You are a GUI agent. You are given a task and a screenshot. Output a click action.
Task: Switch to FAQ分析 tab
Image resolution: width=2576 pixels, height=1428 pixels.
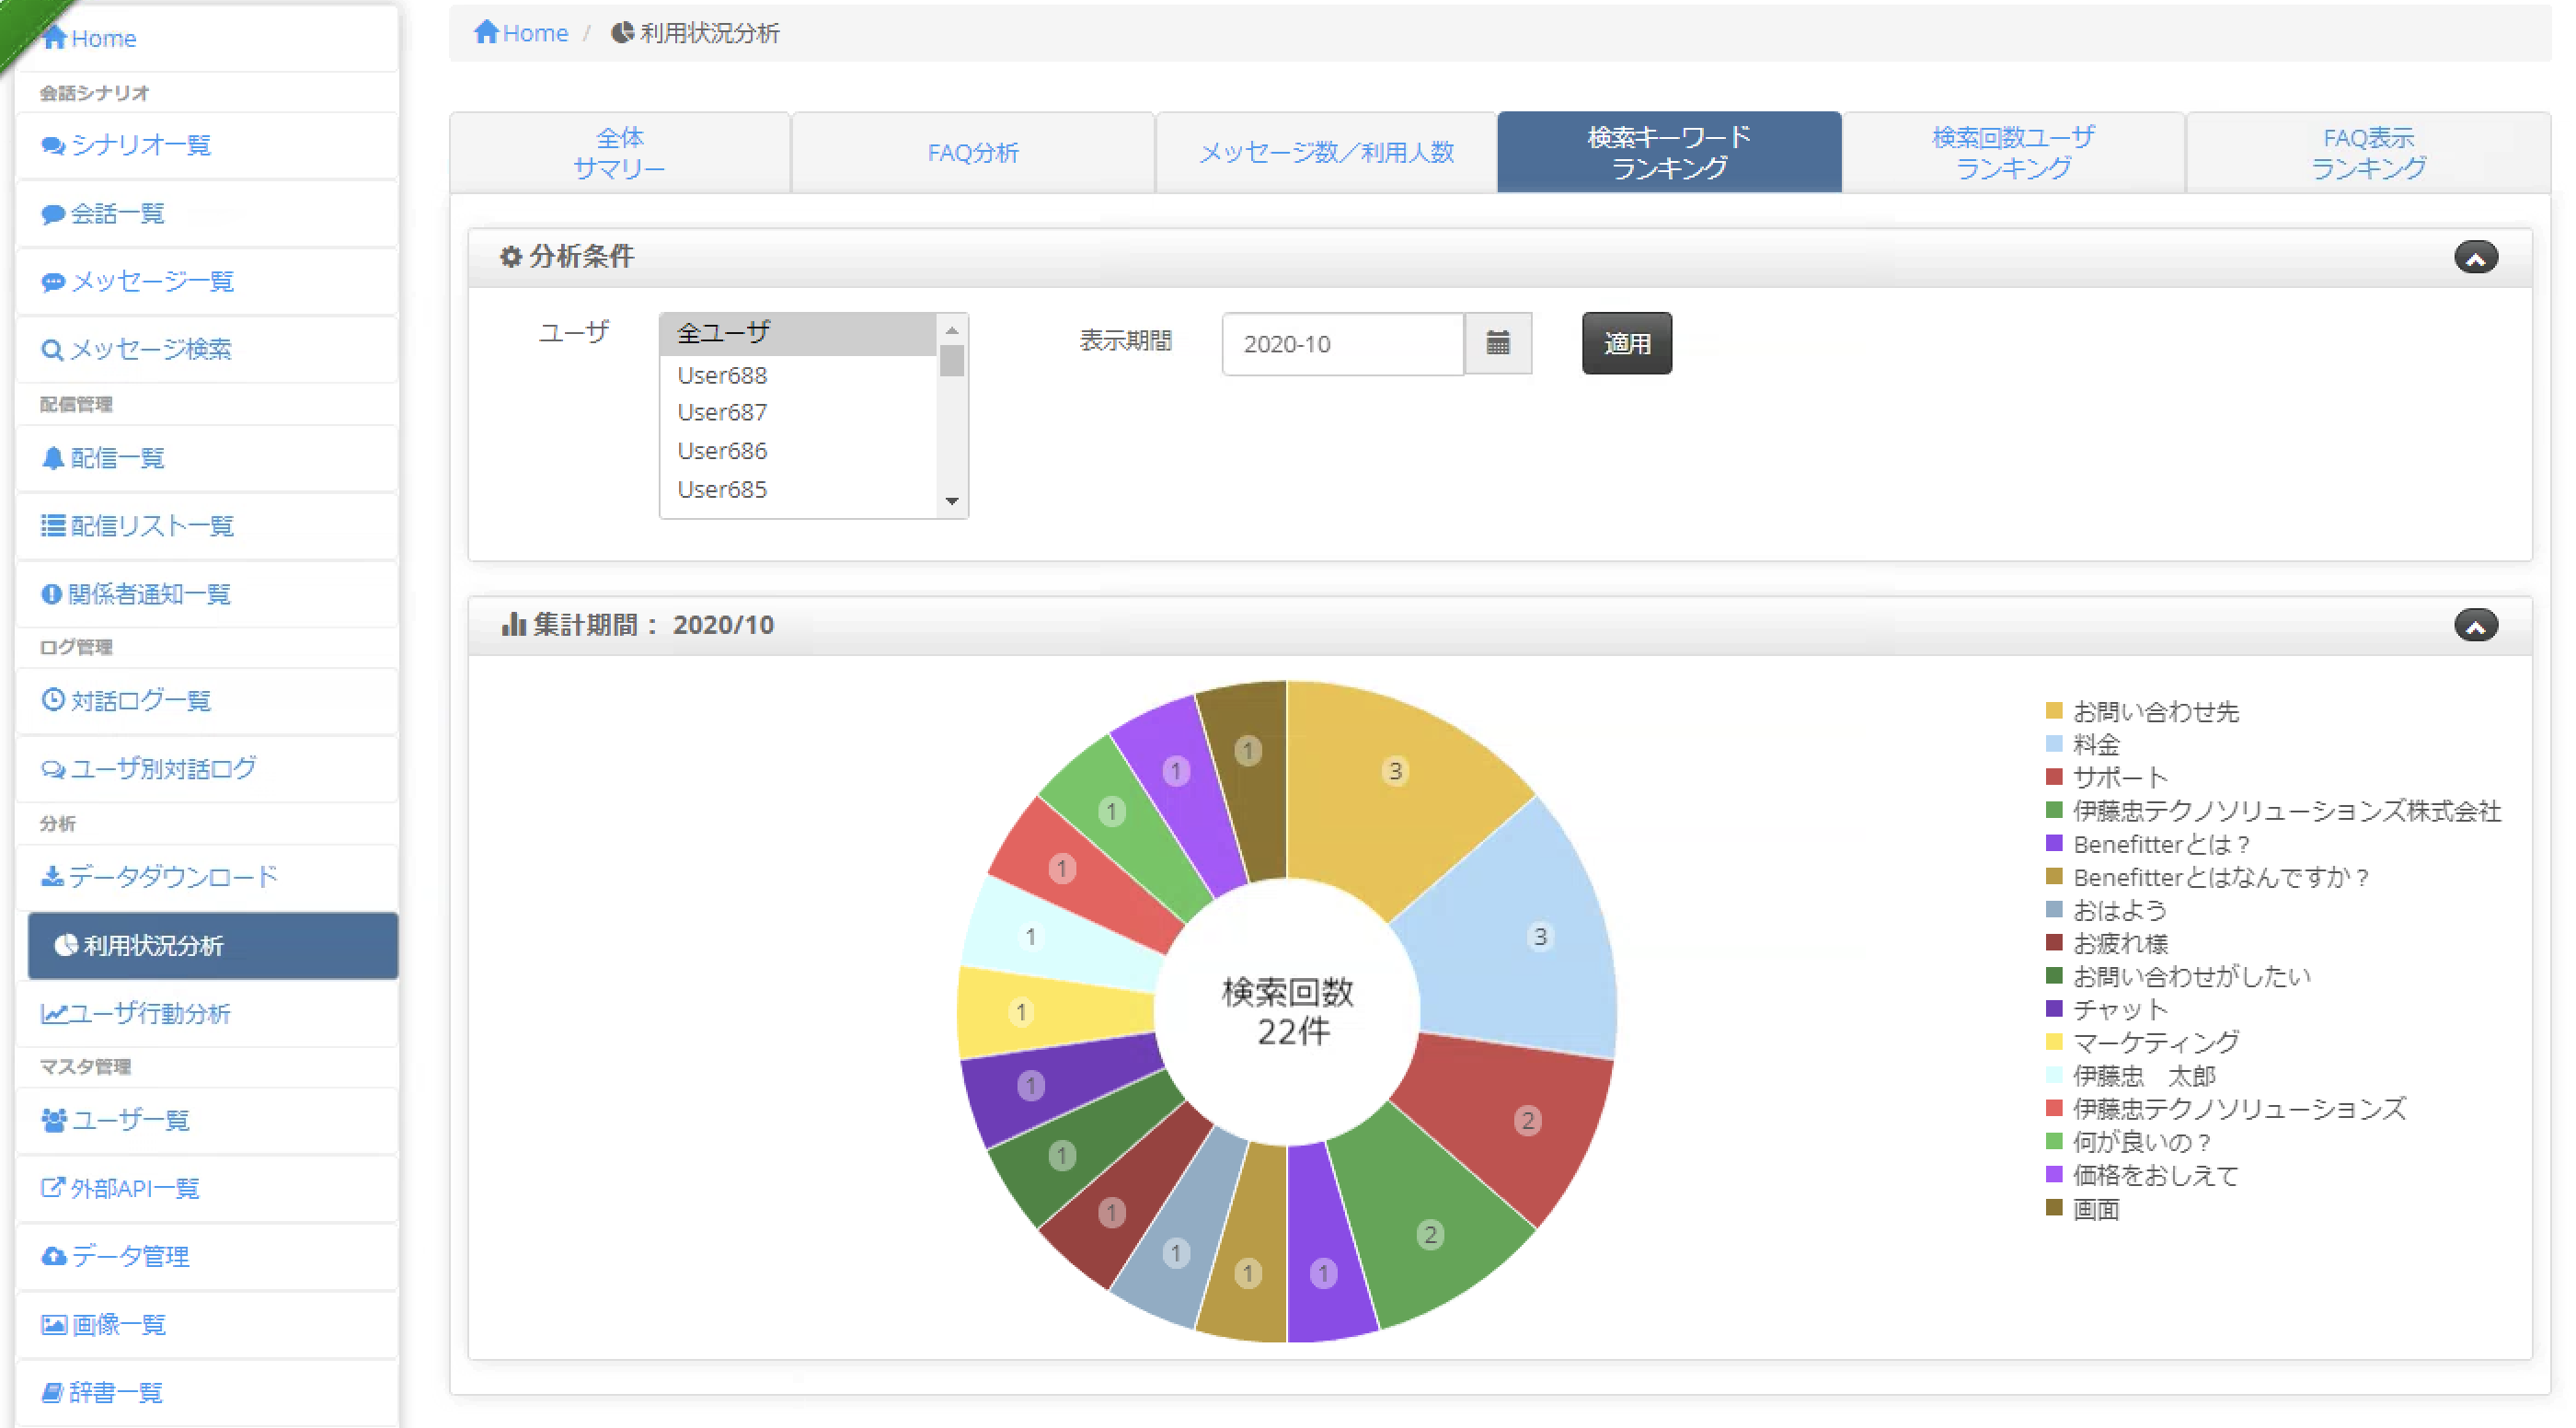973,153
